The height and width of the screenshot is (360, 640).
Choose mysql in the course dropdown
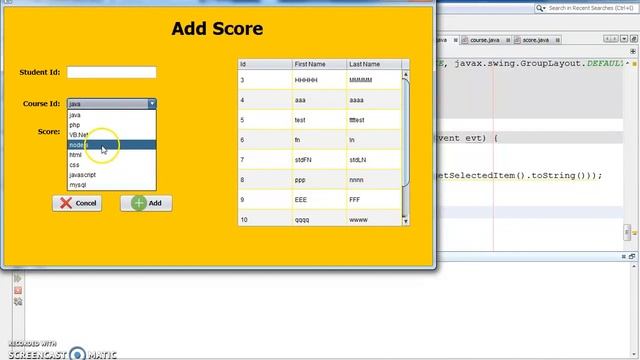point(111,185)
